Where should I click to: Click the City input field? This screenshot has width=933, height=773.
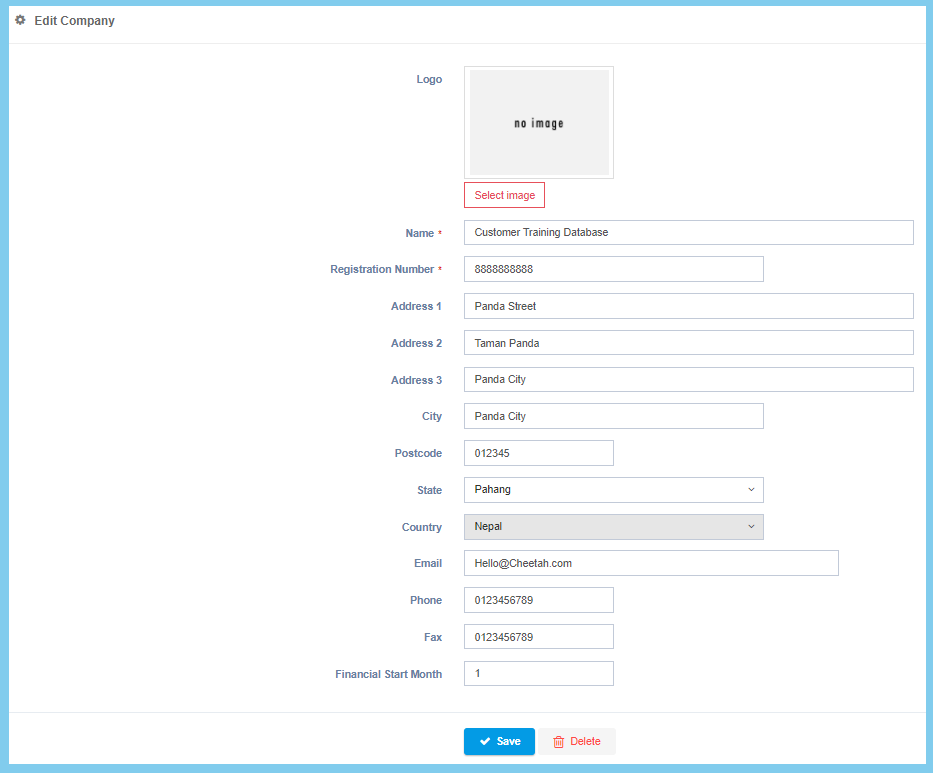coord(613,416)
